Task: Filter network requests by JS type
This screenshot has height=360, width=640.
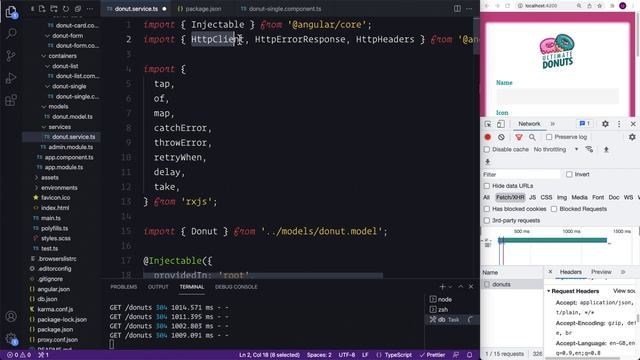Action: pyautogui.click(x=532, y=198)
